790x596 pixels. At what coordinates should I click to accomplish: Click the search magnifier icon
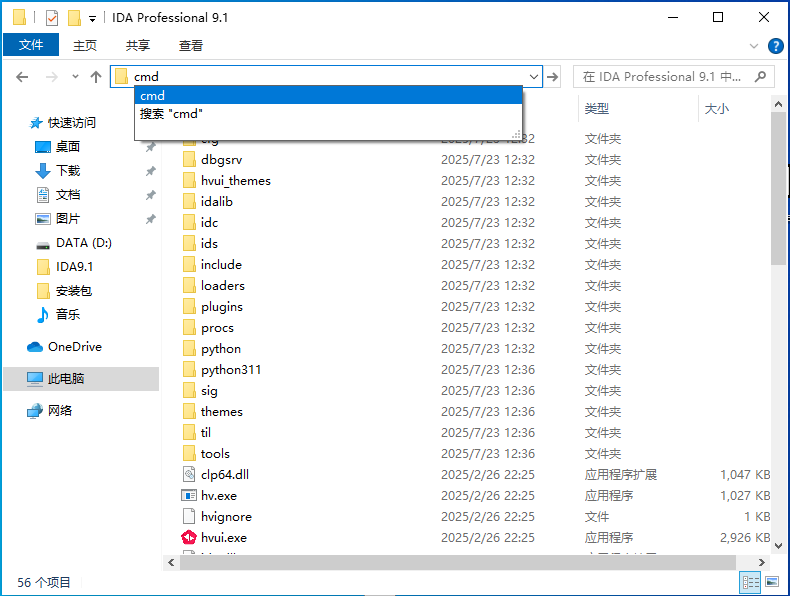pyautogui.click(x=760, y=77)
